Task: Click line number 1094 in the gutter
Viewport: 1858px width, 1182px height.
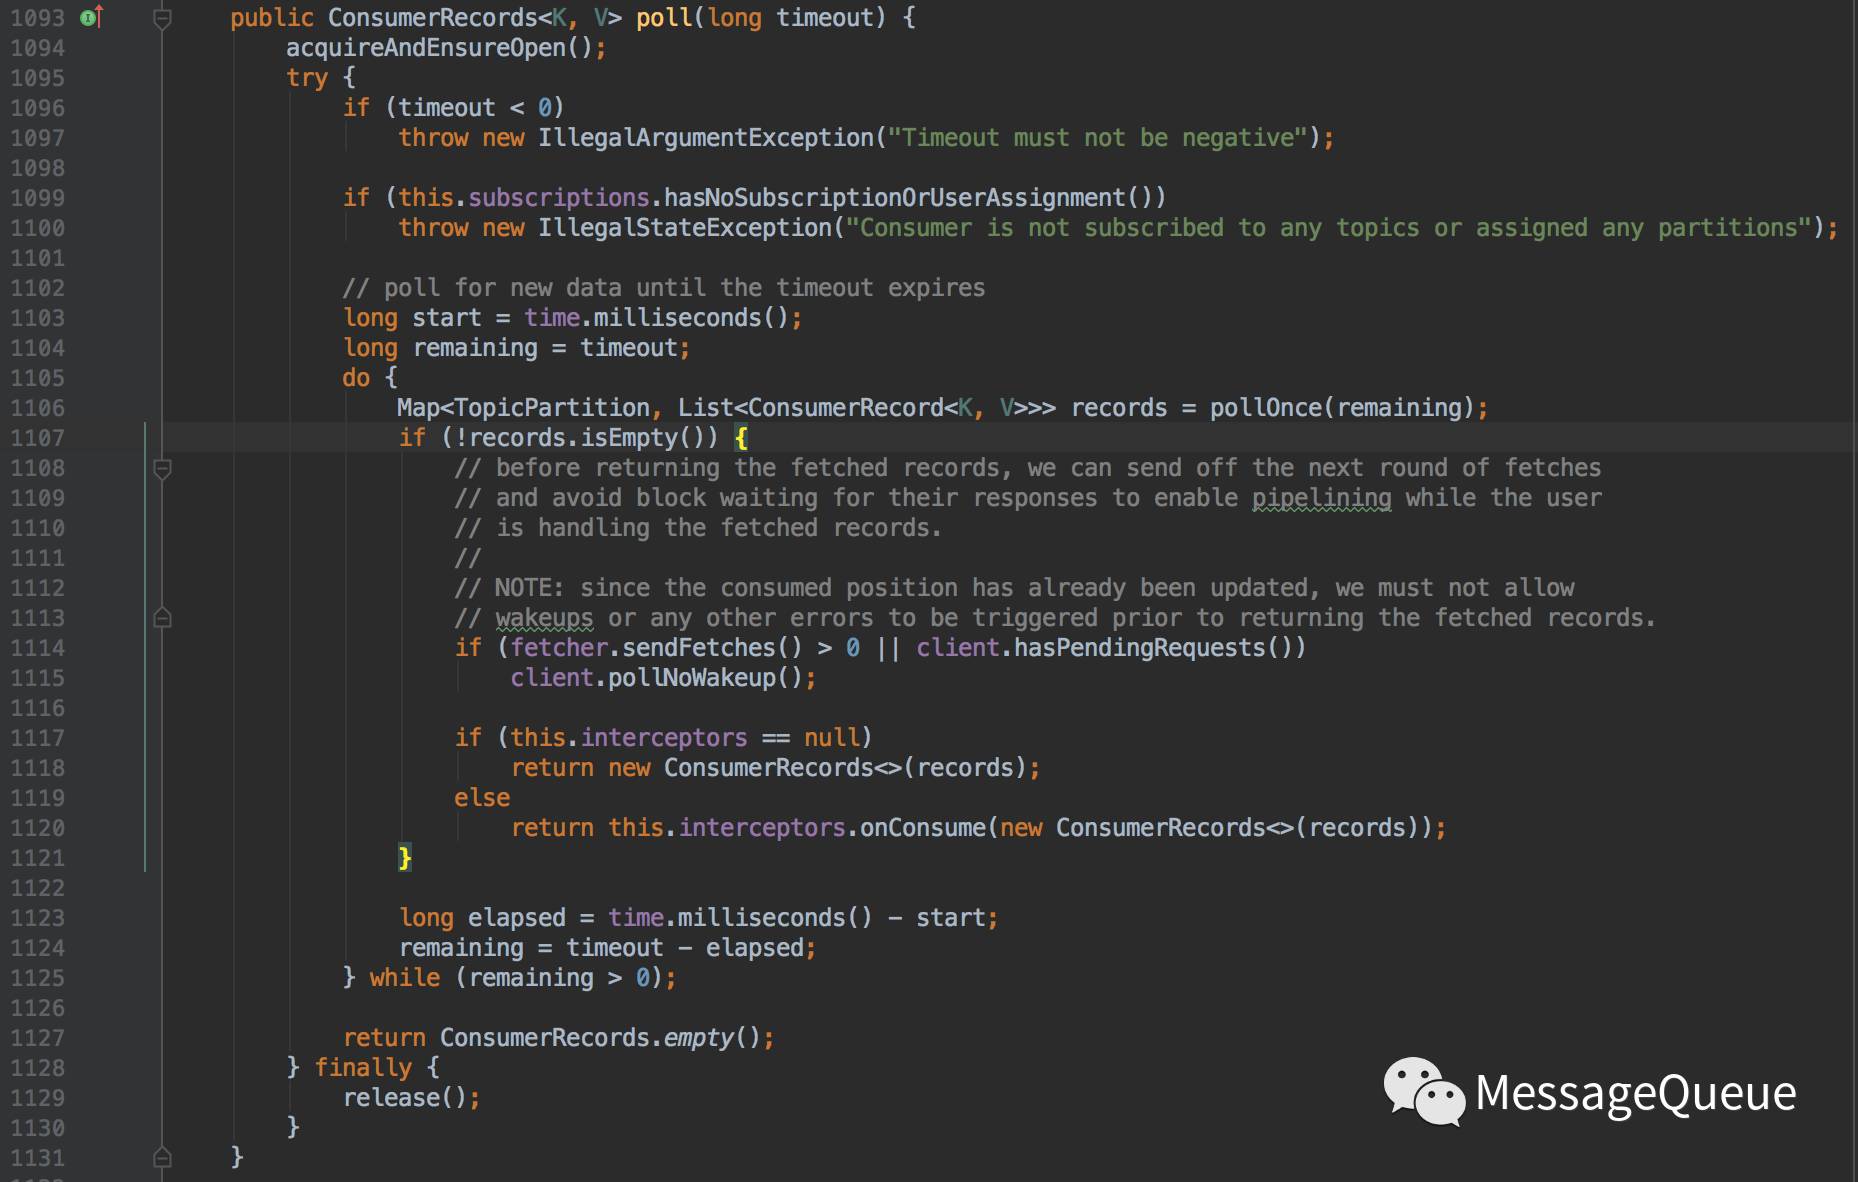Action: pos(37,48)
